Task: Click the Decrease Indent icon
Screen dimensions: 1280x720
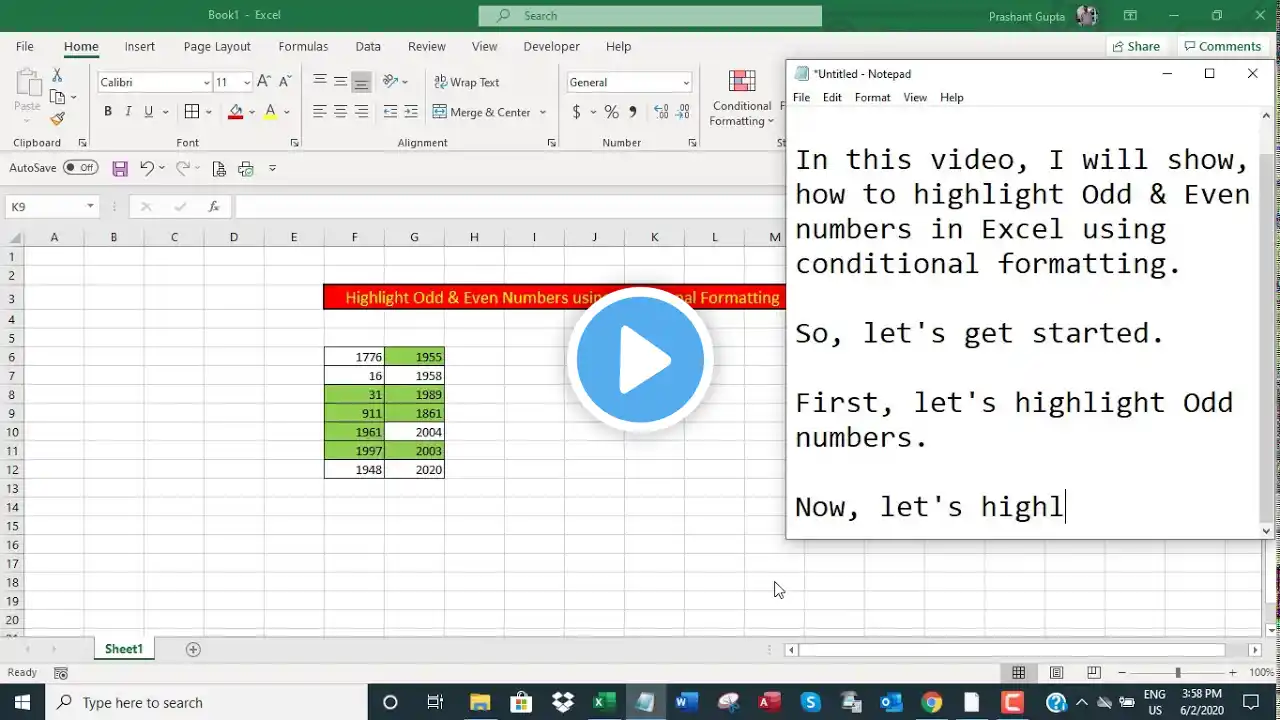Action: tap(390, 112)
